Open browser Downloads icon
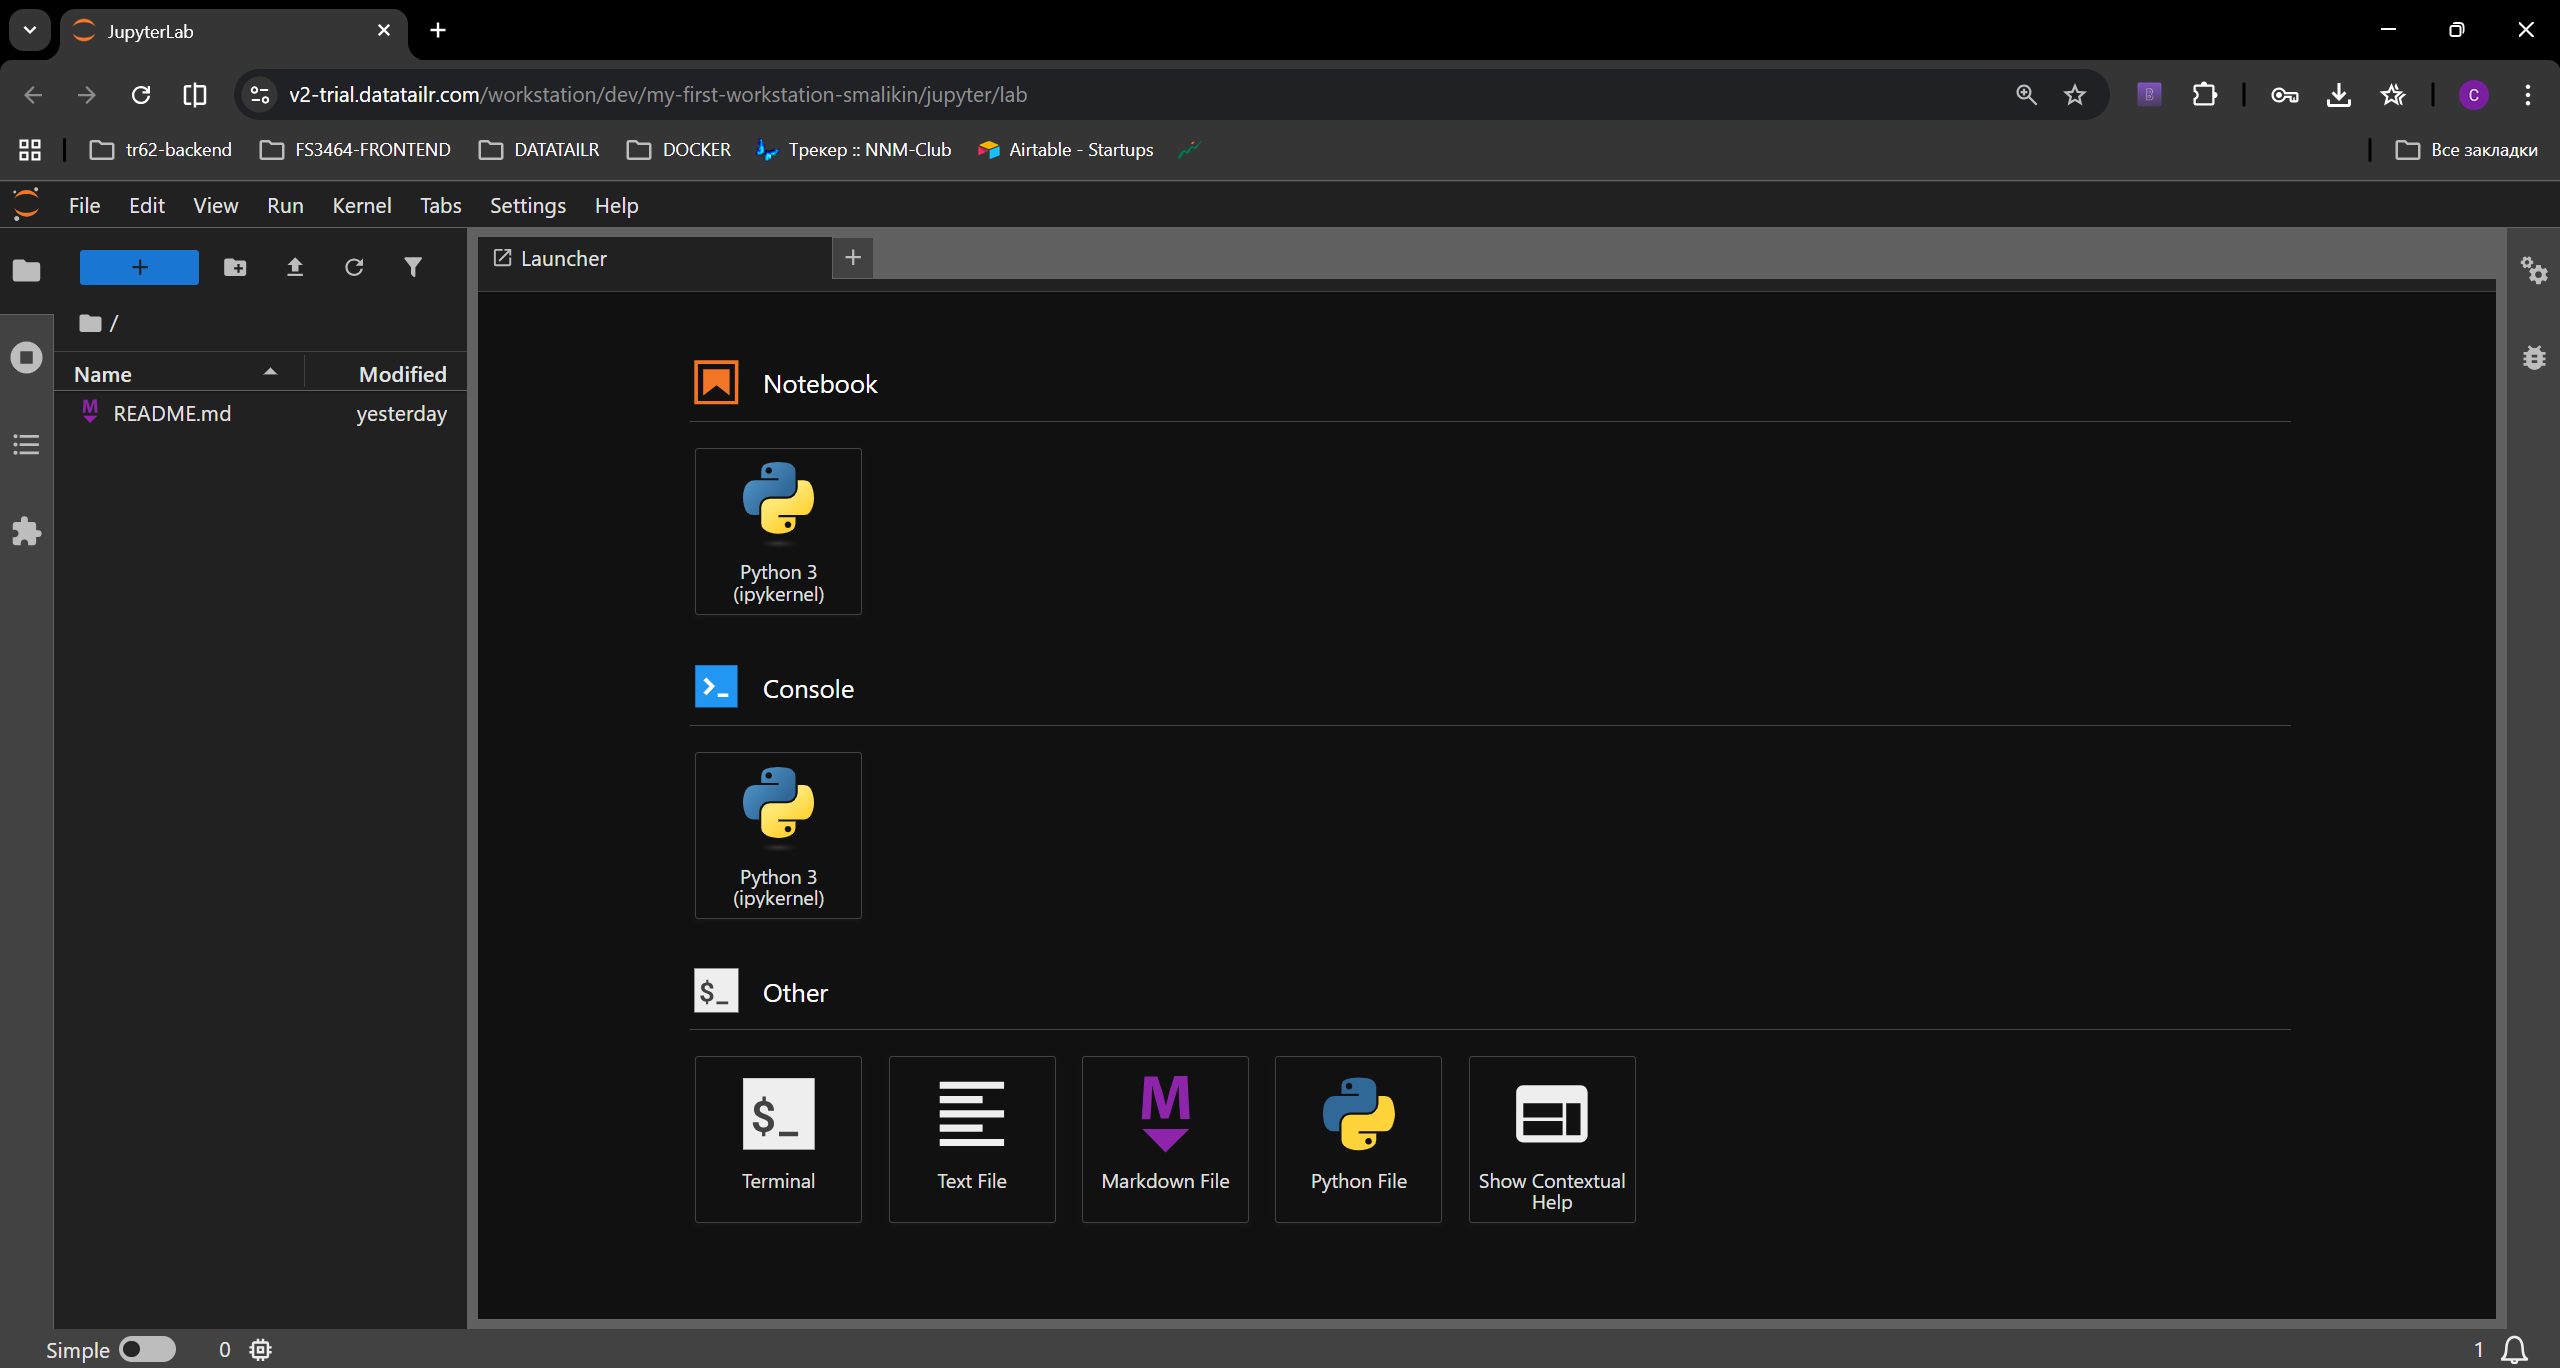 (x=2339, y=95)
